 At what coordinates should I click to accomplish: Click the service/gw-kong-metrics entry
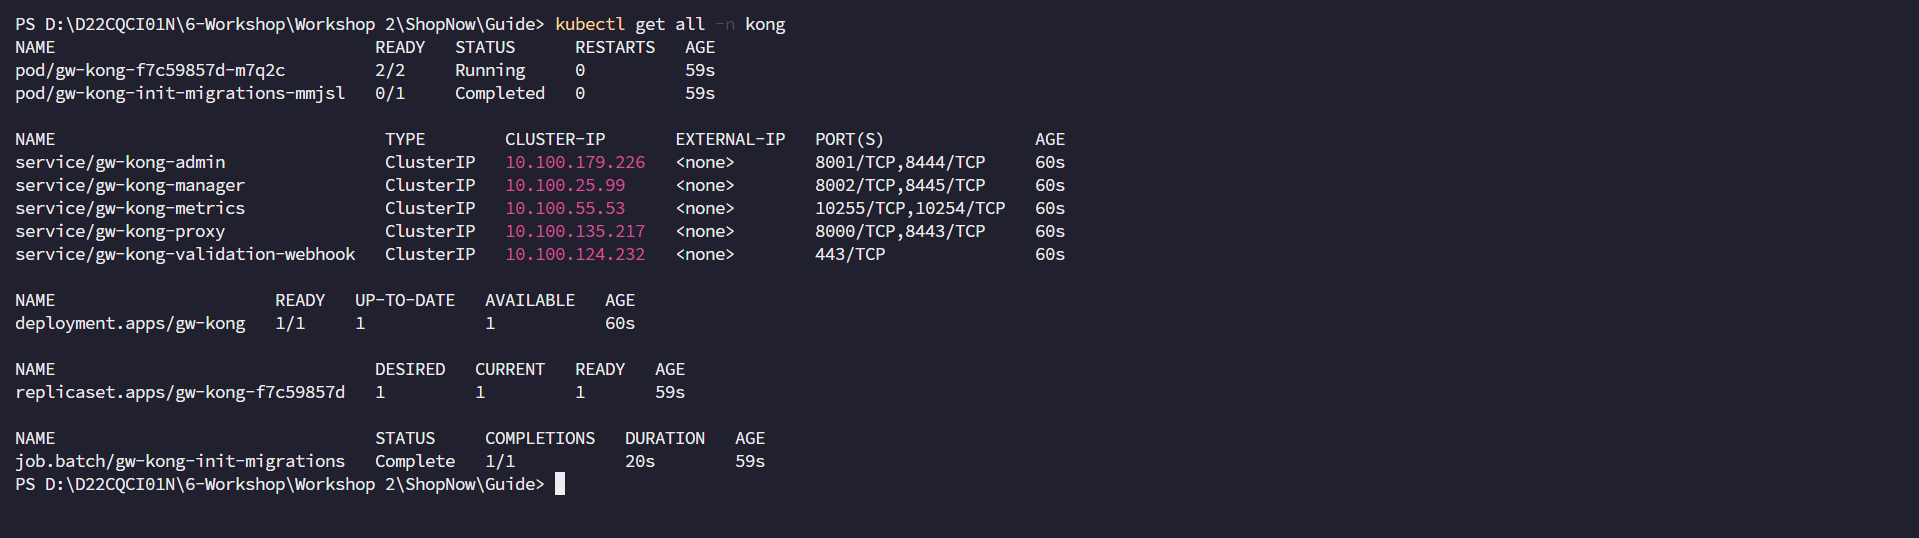coord(130,208)
